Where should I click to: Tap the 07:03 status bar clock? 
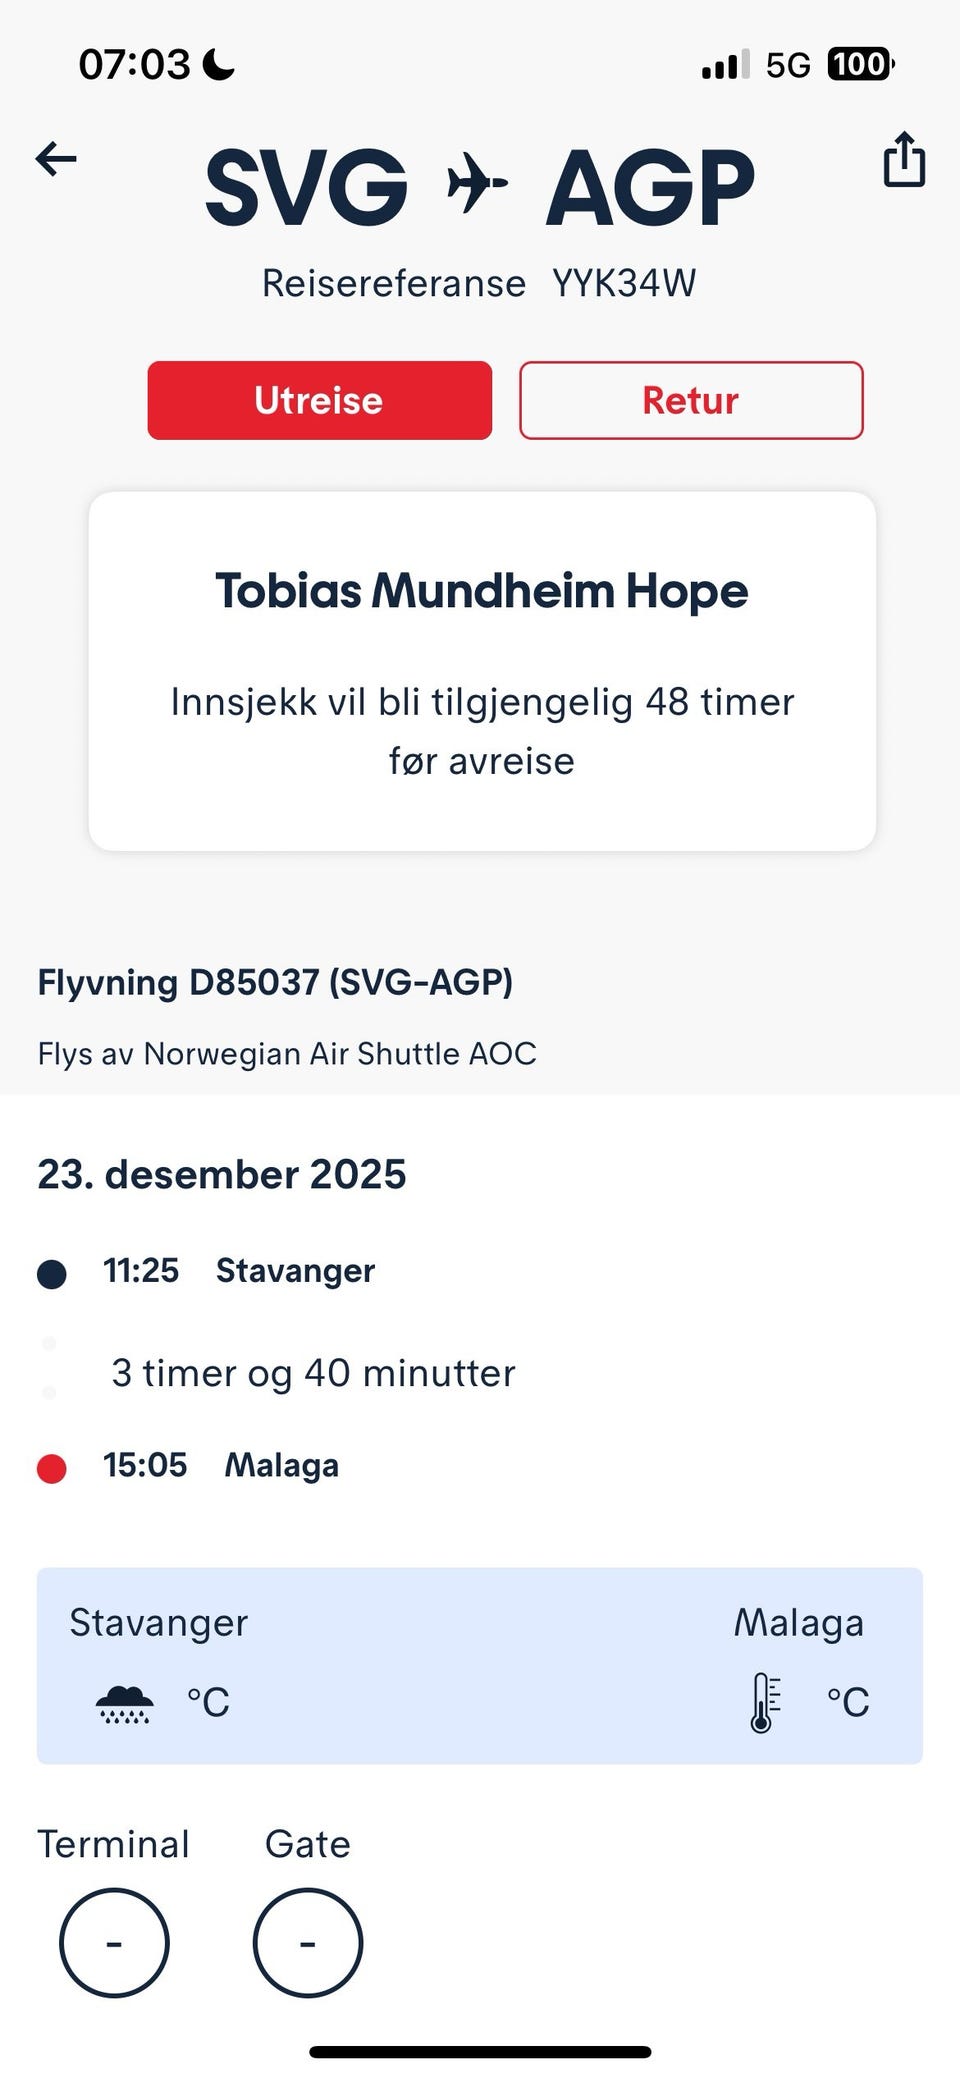pos(134,65)
